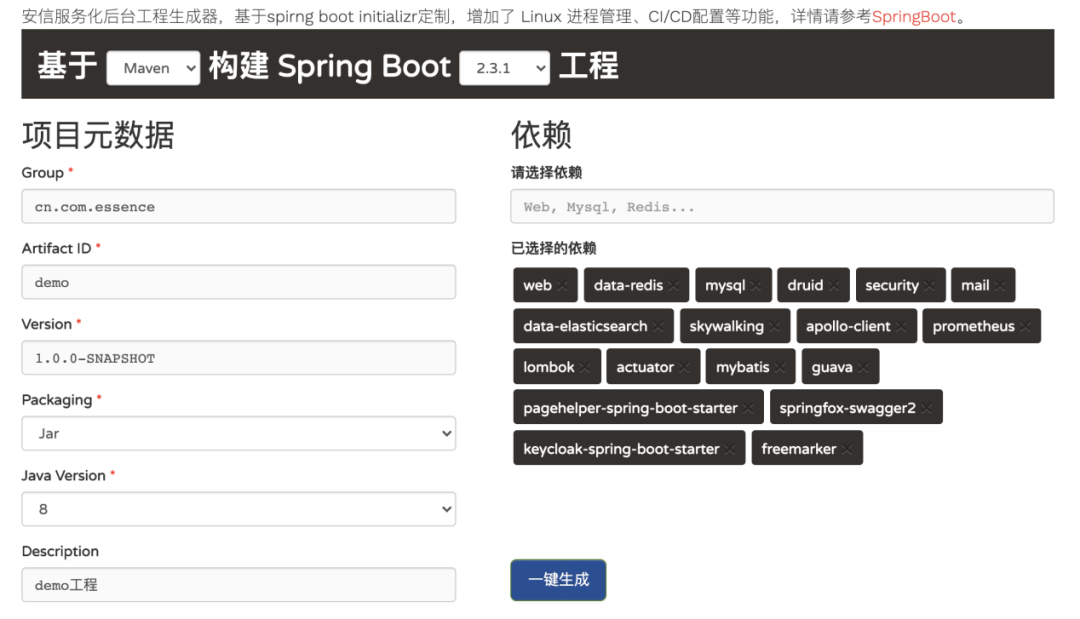Remove the prometheus dependency tag

tap(1026, 326)
